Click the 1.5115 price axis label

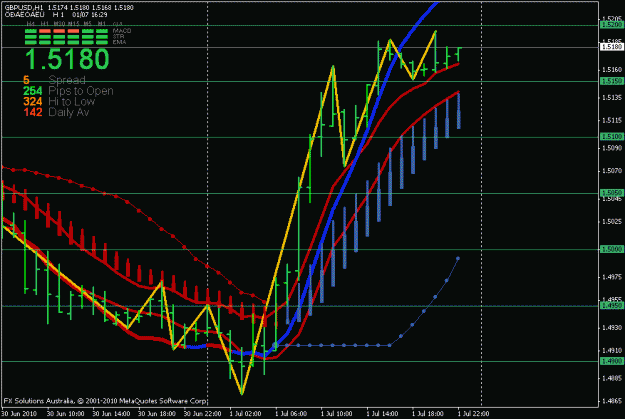[612, 120]
